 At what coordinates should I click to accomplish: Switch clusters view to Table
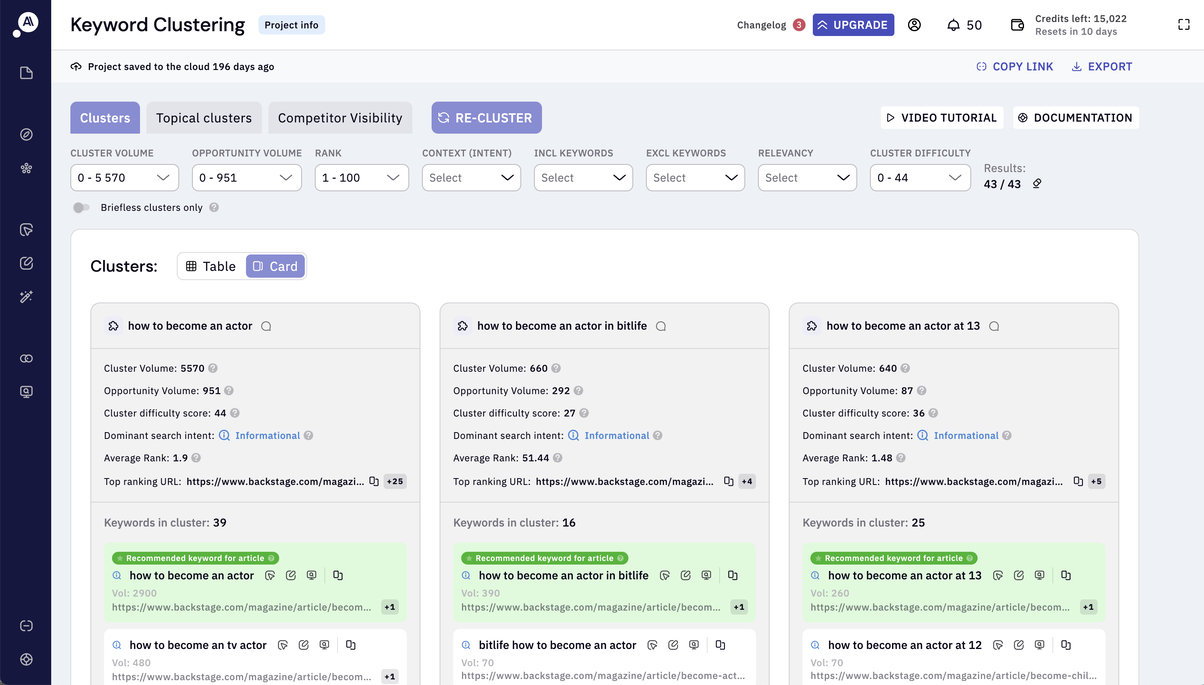coord(211,265)
